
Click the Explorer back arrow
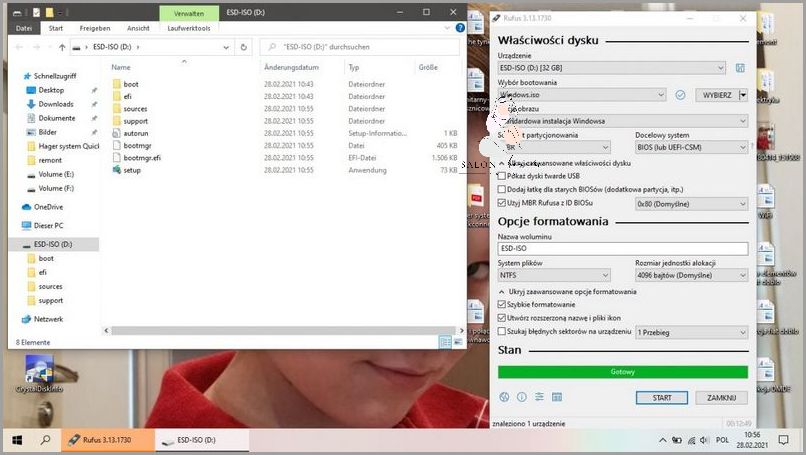tap(19, 47)
